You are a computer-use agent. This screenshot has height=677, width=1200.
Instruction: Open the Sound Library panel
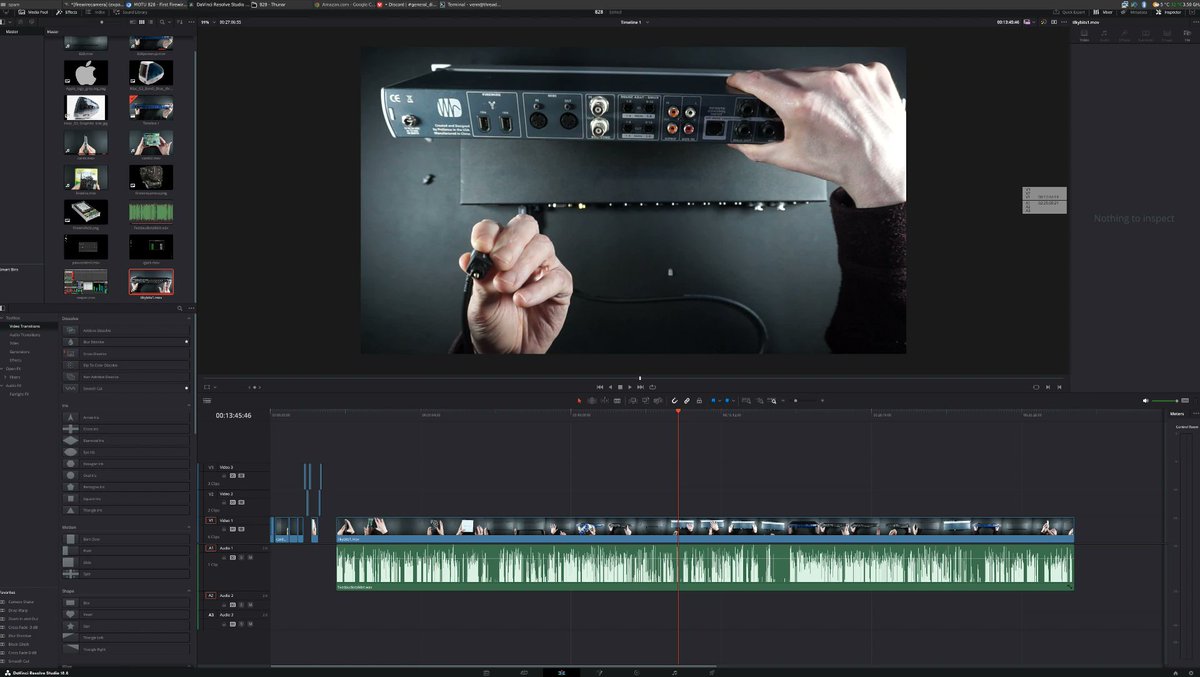pyautogui.click(x=132, y=12)
